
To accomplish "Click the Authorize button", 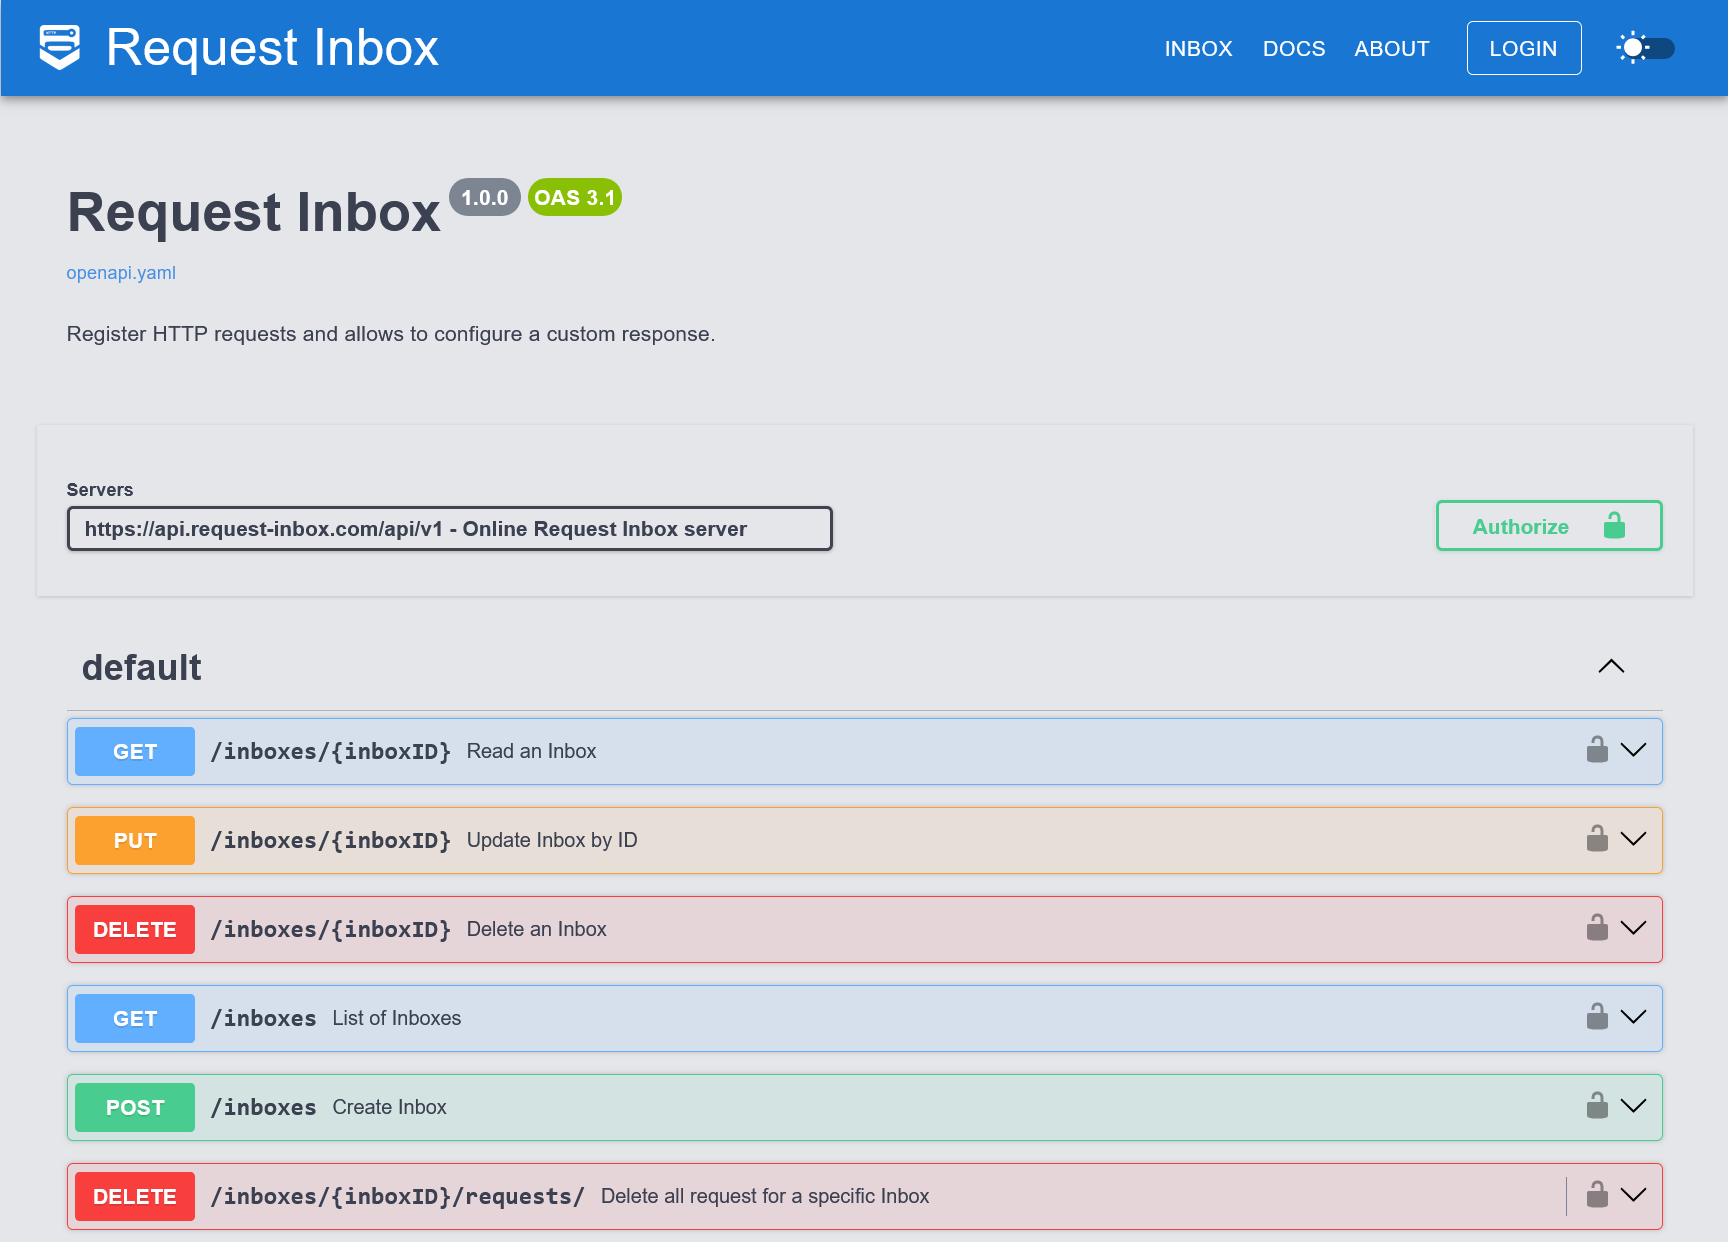I will [x=1549, y=526].
